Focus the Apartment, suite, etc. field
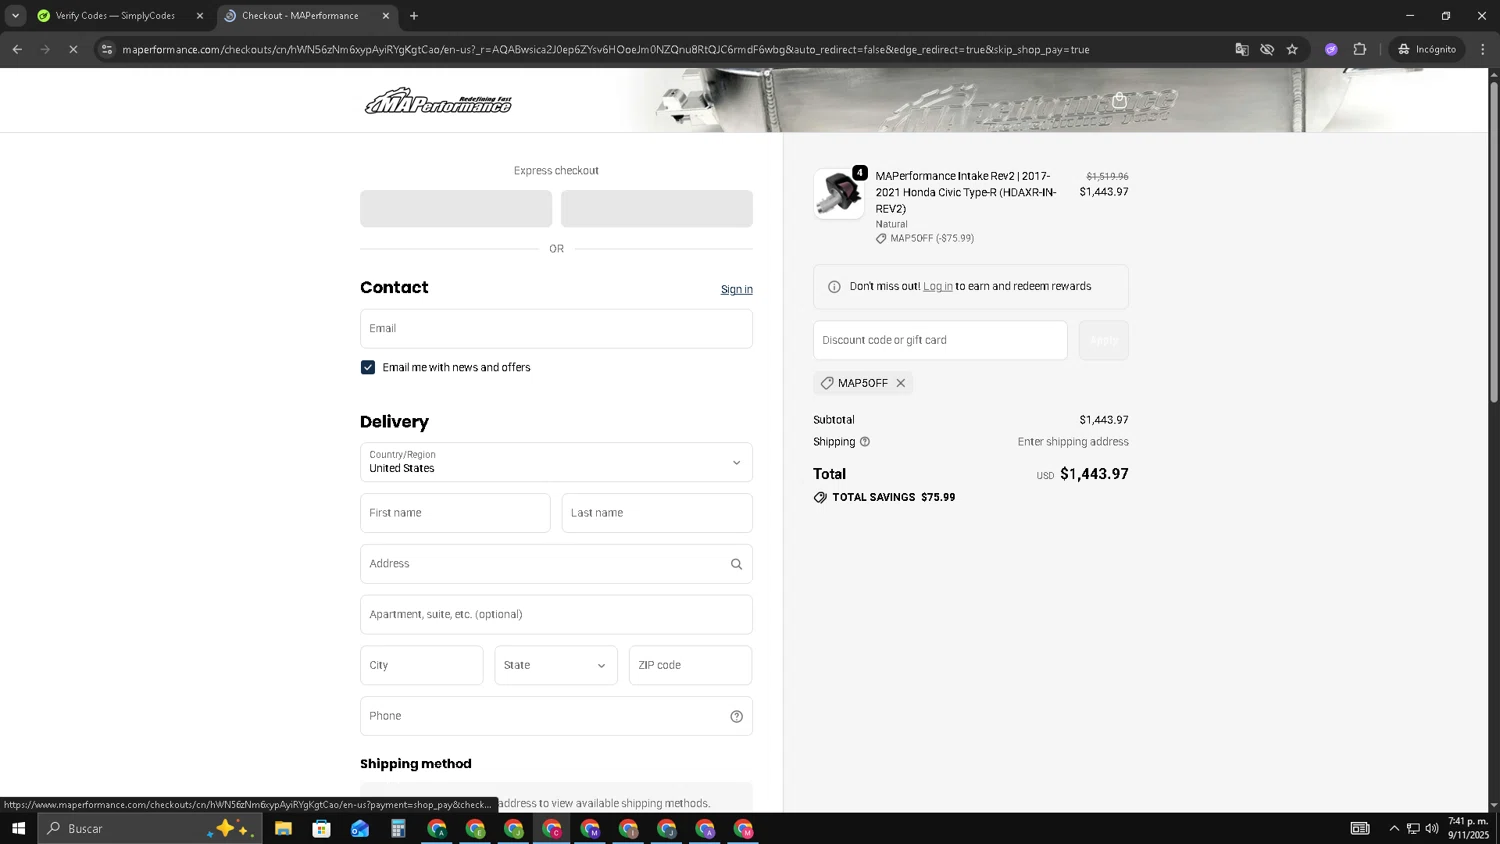1500x844 pixels. point(556,614)
